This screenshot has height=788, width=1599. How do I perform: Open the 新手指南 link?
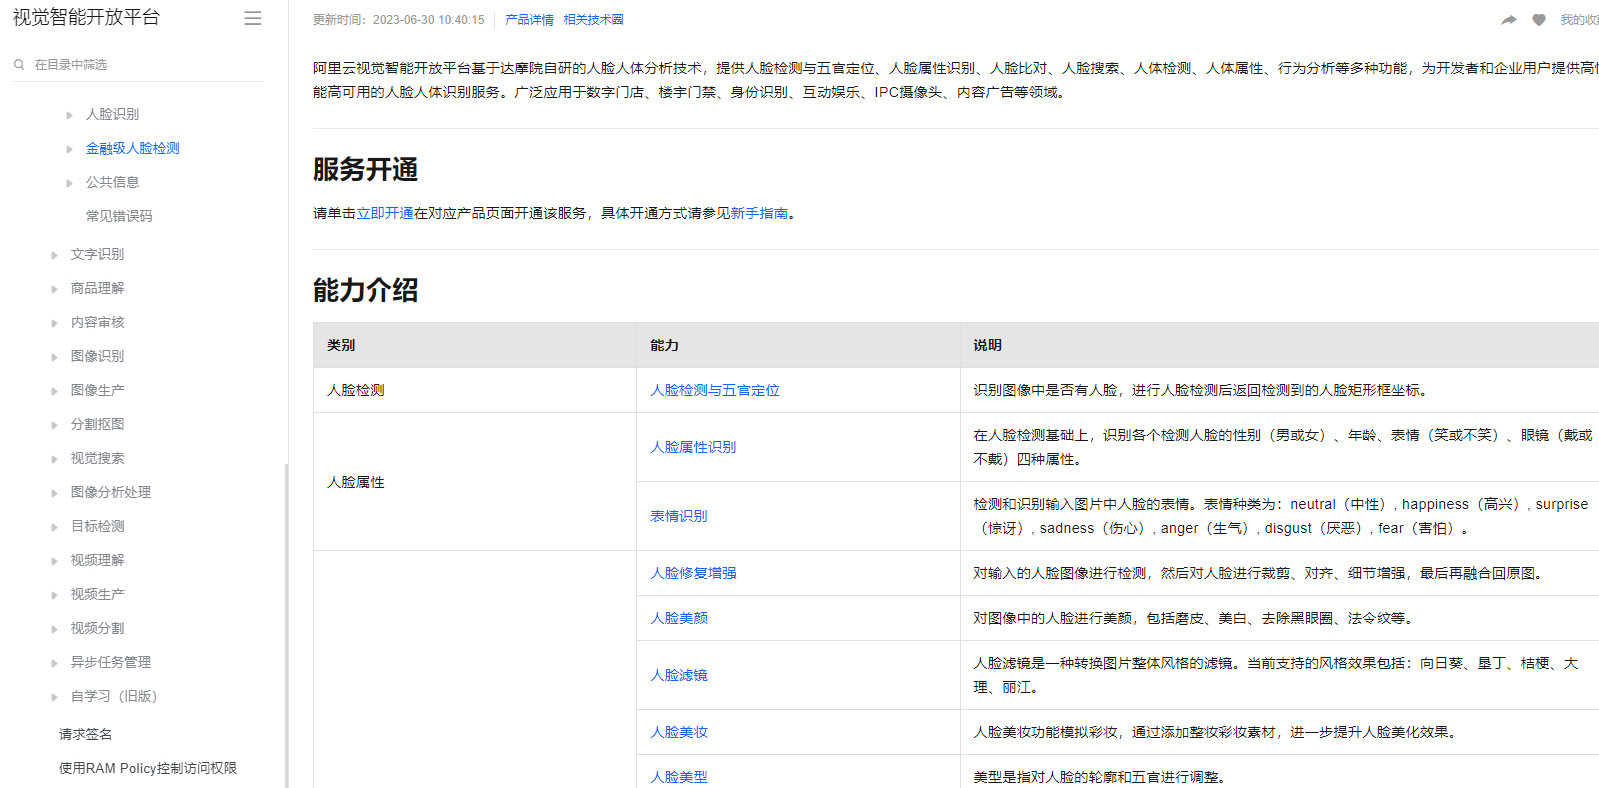[x=759, y=213]
